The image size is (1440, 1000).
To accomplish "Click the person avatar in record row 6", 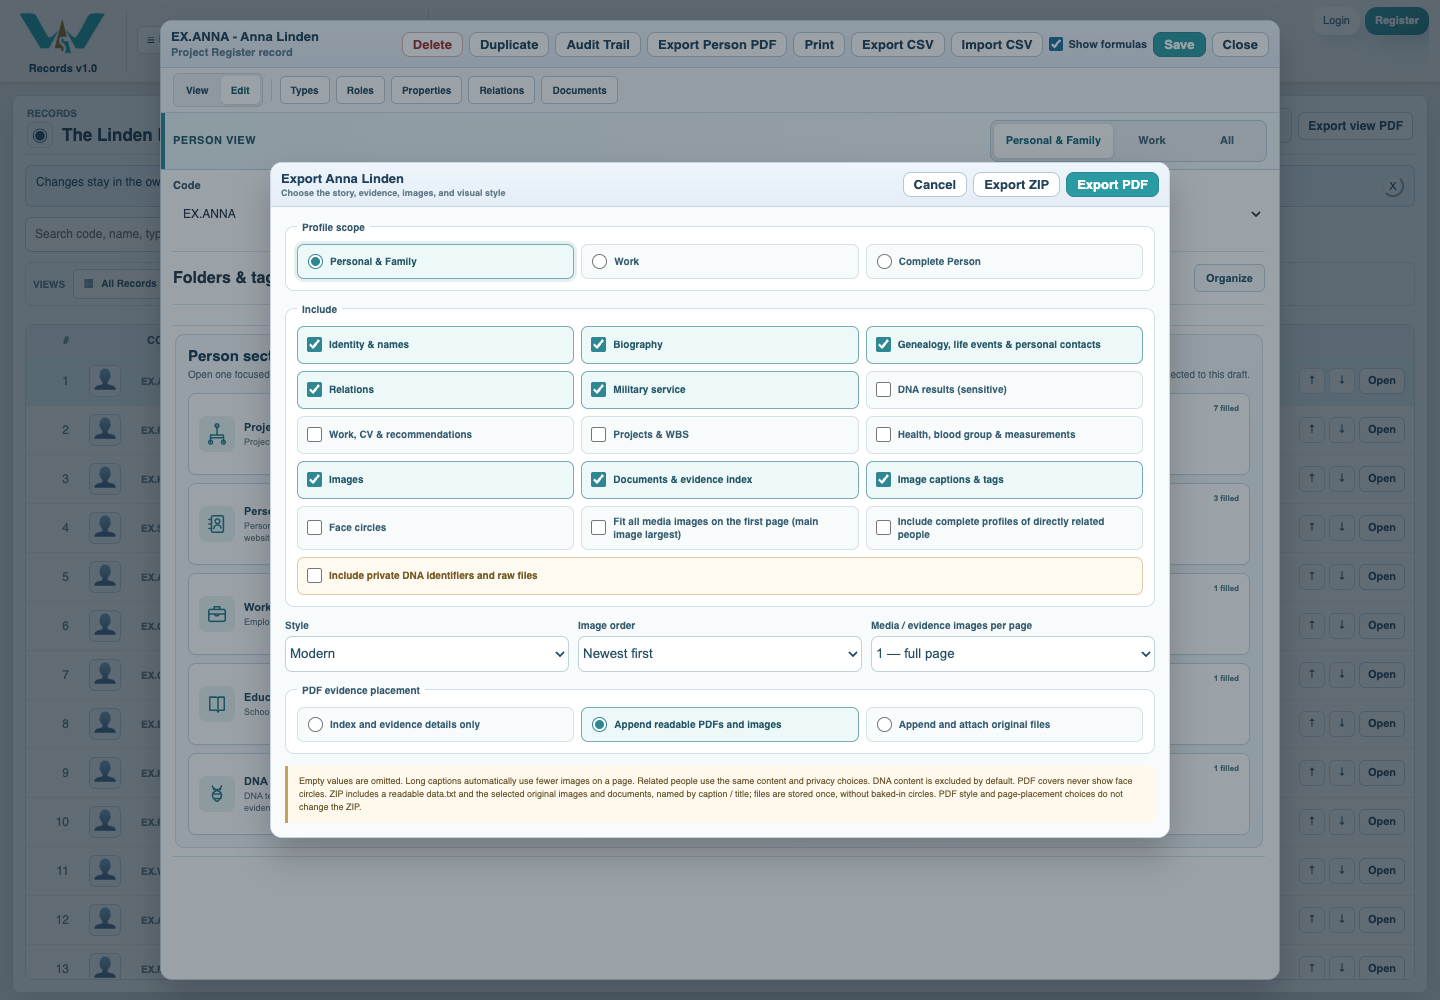I will pos(105,625).
